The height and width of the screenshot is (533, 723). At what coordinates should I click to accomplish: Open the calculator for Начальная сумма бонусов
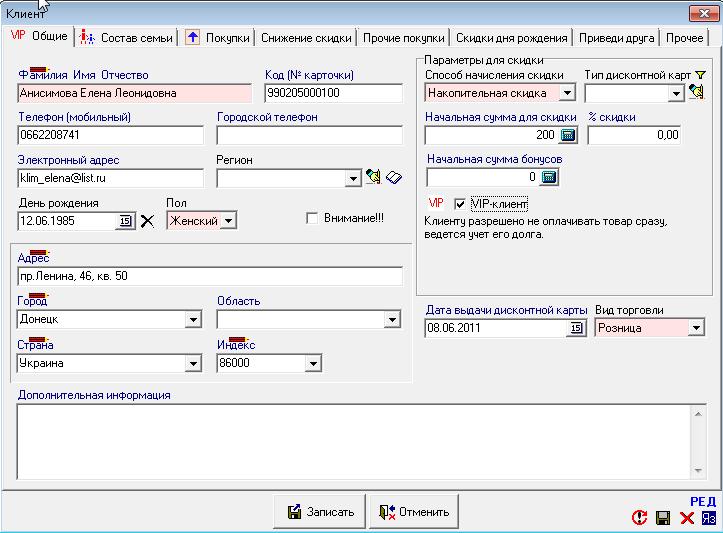coord(548,177)
